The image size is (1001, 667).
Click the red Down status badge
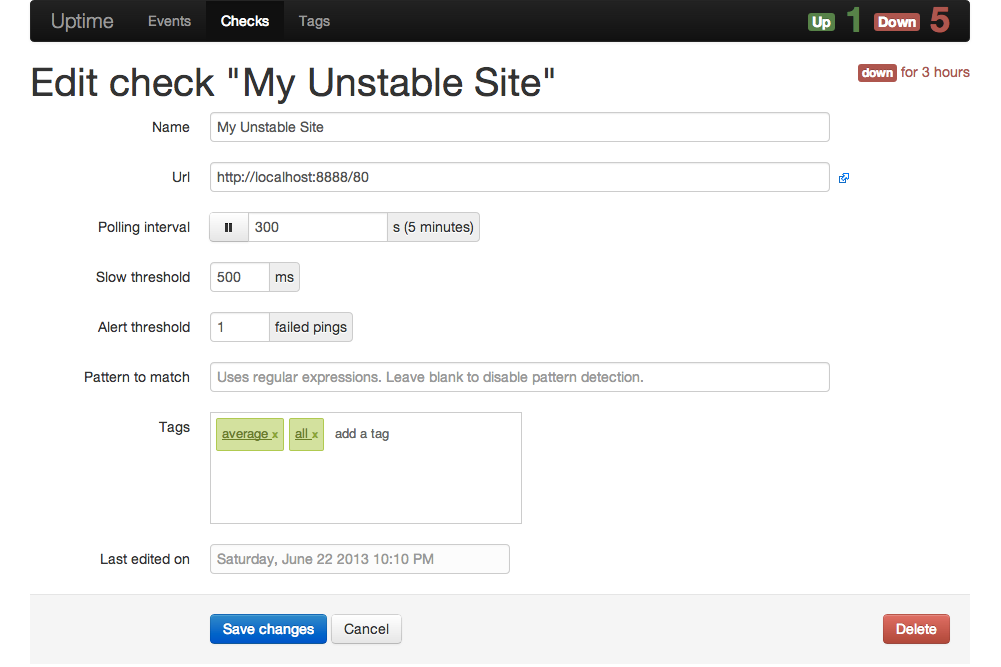click(896, 22)
